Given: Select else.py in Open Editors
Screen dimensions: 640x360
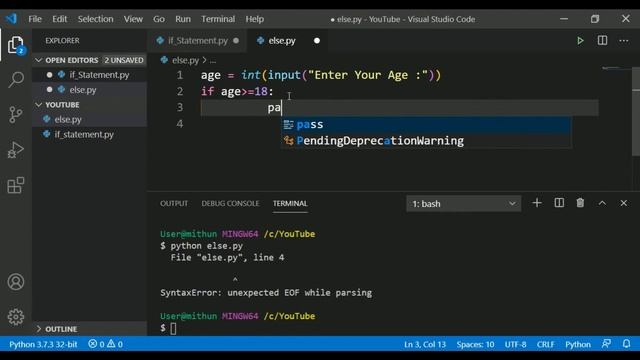Looking at the screenshot, I should tap(89, 90).
